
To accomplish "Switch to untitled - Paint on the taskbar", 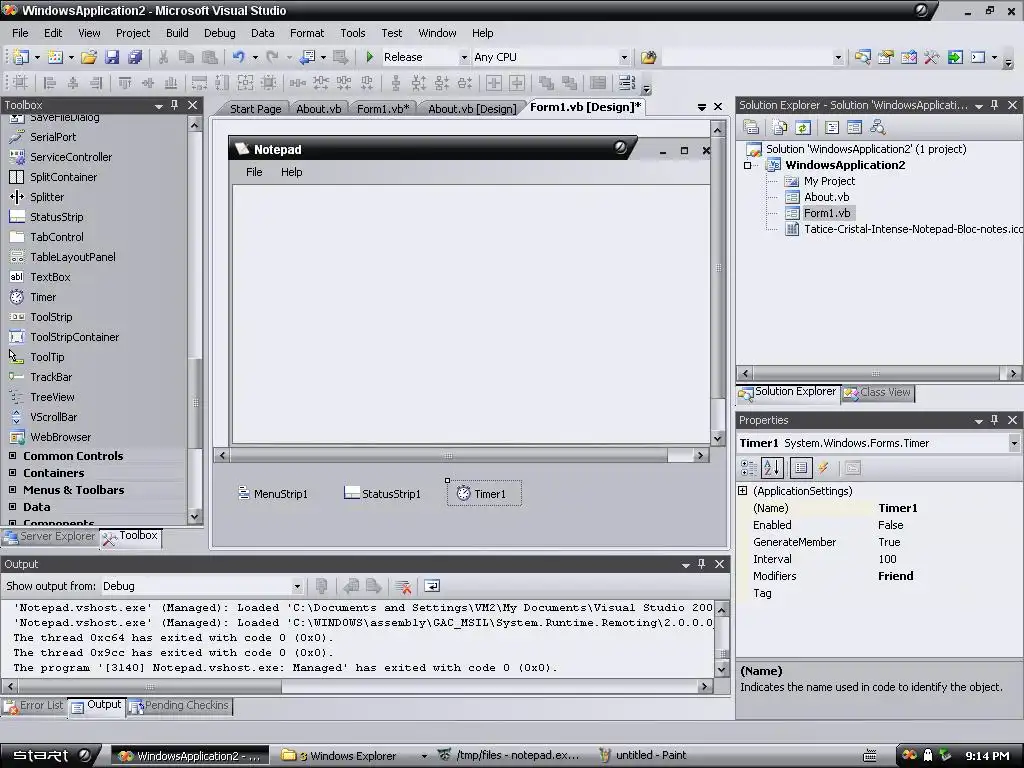I will [643, 756].
